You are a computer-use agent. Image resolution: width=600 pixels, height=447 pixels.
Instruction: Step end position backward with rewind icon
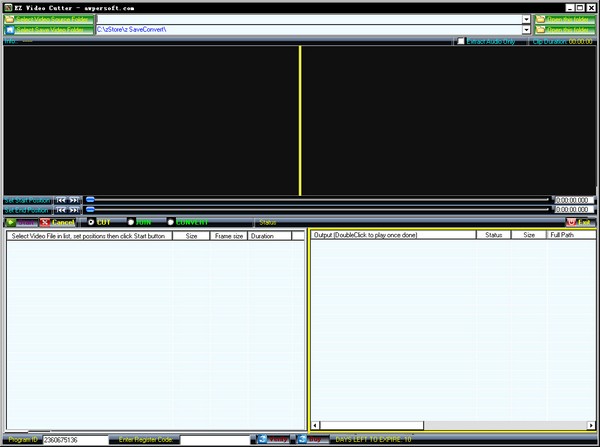tap(60, 210)
